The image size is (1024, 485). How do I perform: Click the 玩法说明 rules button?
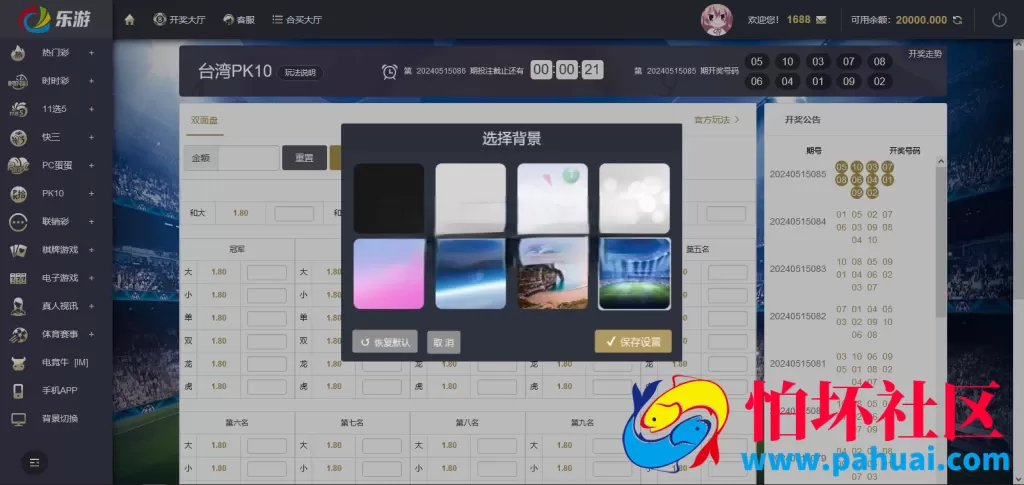pos(300,72)
